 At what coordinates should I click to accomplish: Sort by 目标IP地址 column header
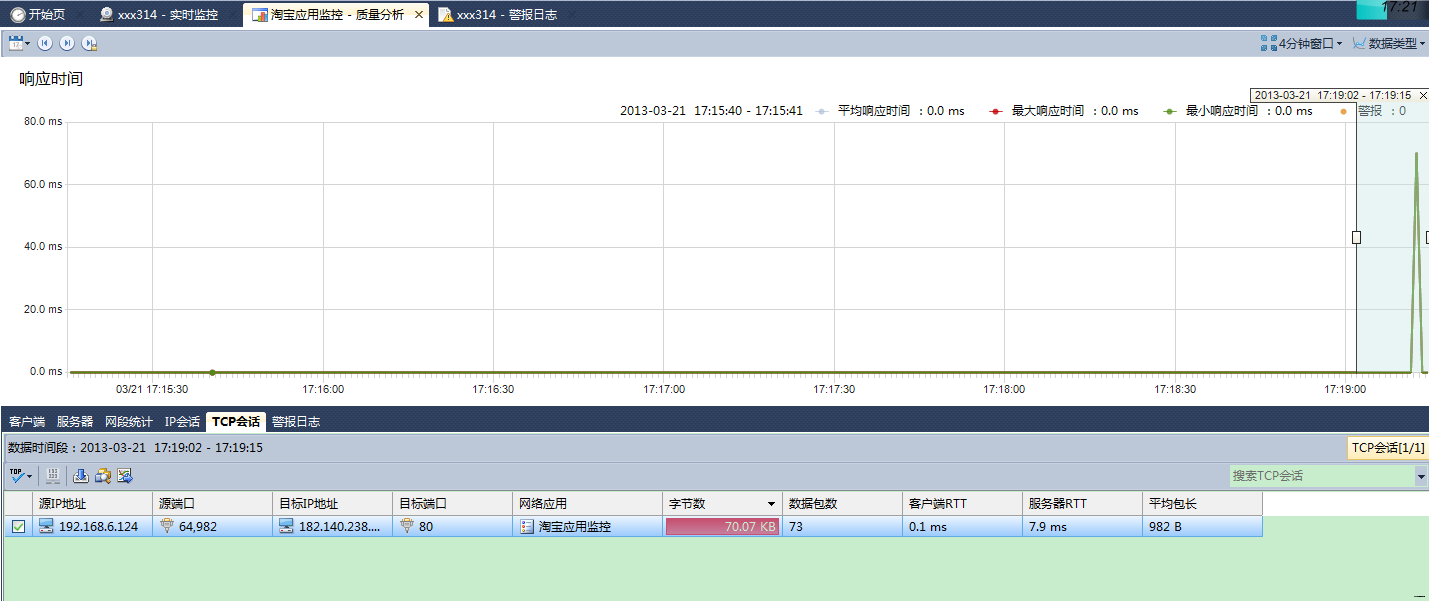click(333, 503)
